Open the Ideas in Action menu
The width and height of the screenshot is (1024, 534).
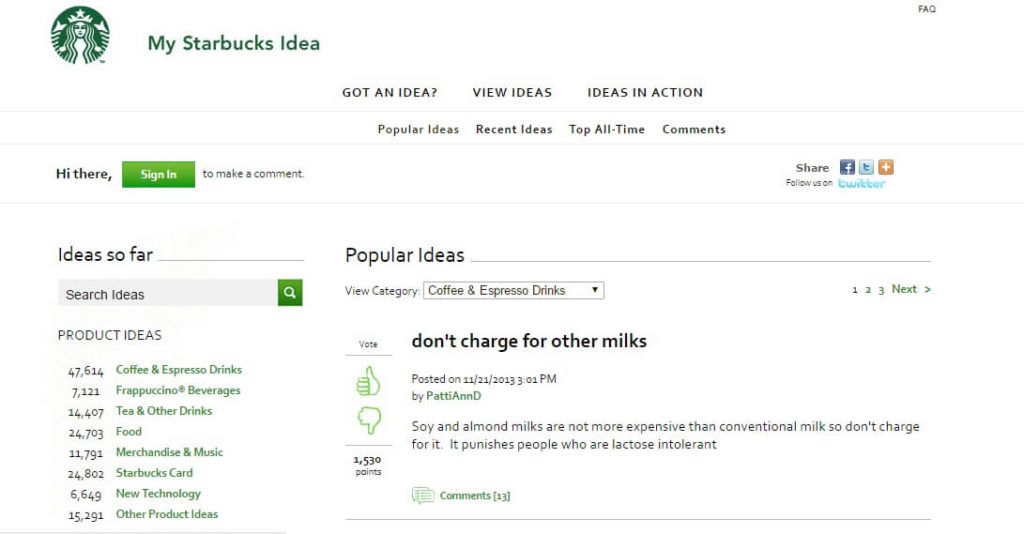645,93
